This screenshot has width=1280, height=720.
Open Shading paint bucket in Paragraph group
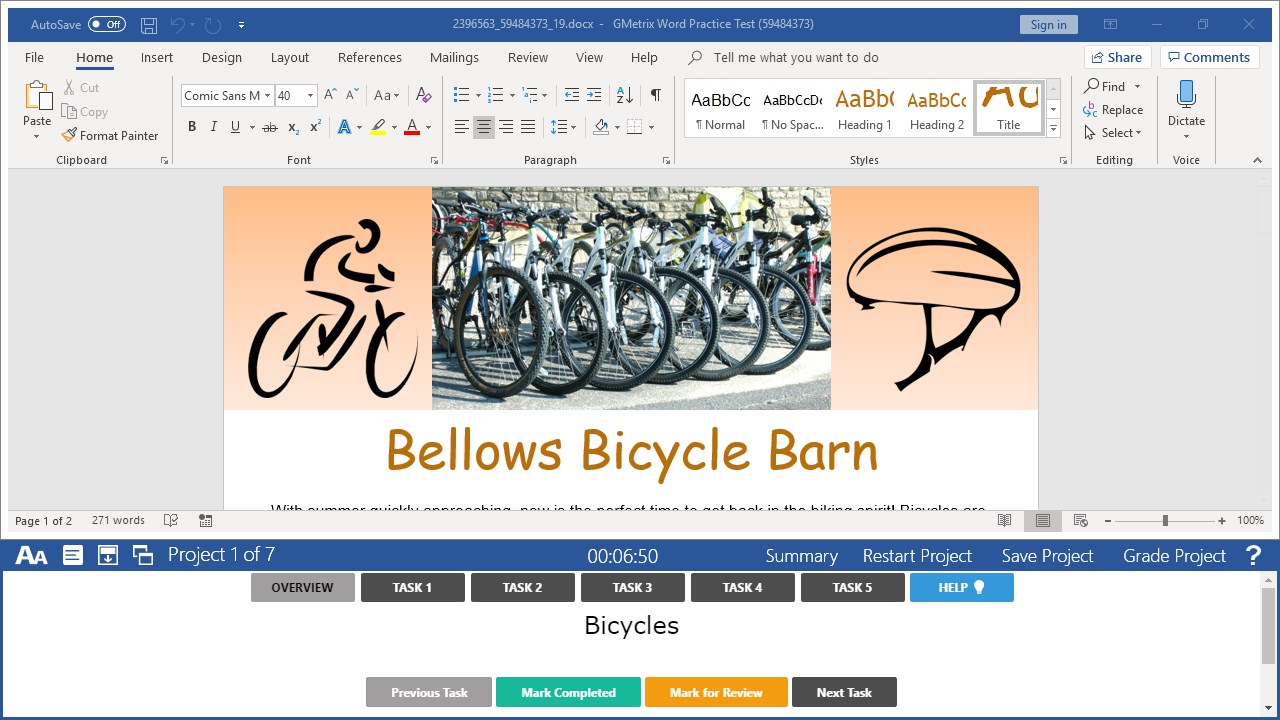600,127
